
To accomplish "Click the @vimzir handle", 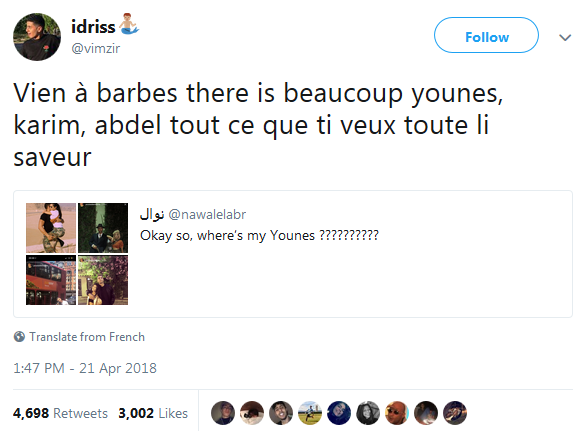I will pyautogui.click(x=96, y=49).
